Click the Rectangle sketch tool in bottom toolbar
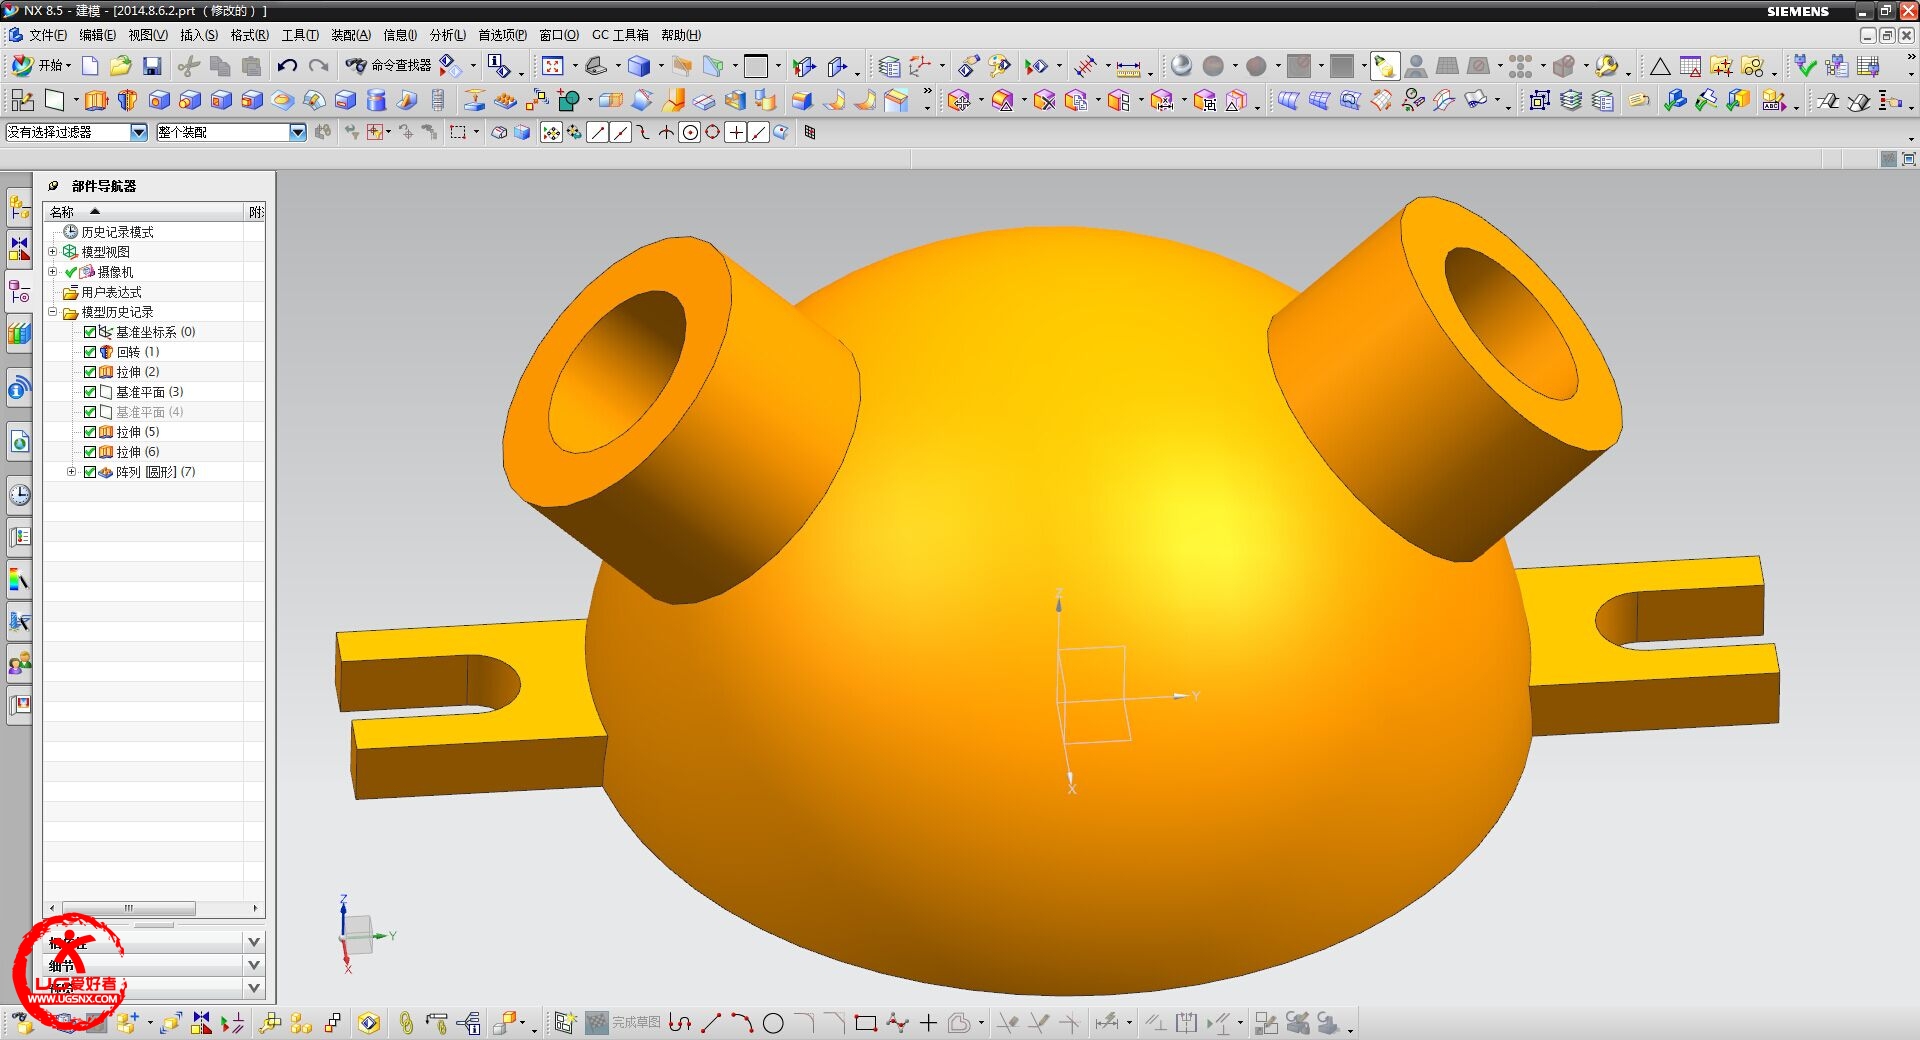 [x=866, y=1023]
